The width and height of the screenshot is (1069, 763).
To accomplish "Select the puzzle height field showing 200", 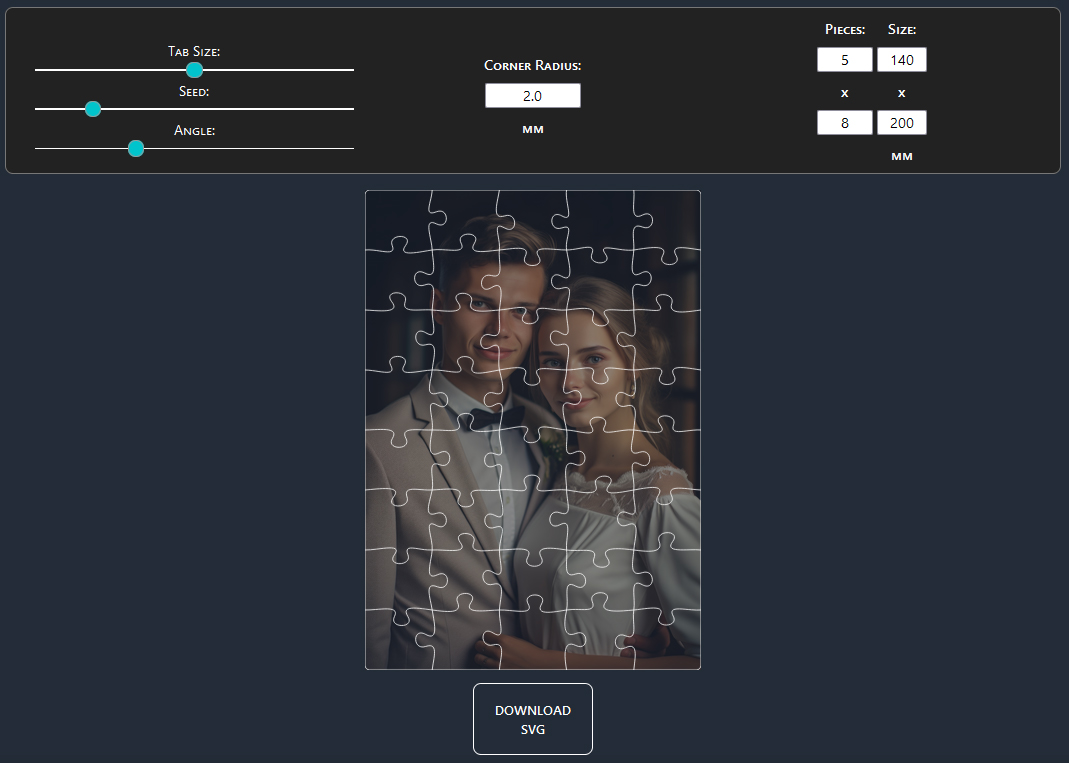I will [x=901, y=122].
